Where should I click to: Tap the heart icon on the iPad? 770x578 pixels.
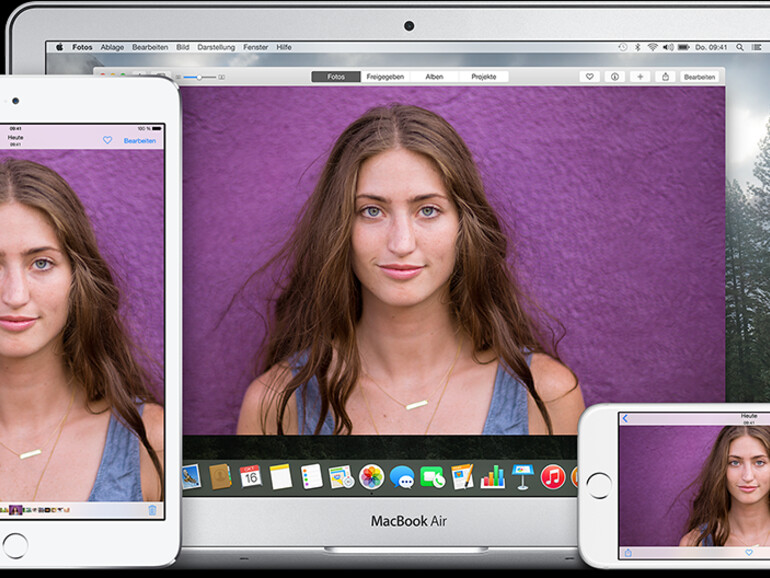pos(107,140)
